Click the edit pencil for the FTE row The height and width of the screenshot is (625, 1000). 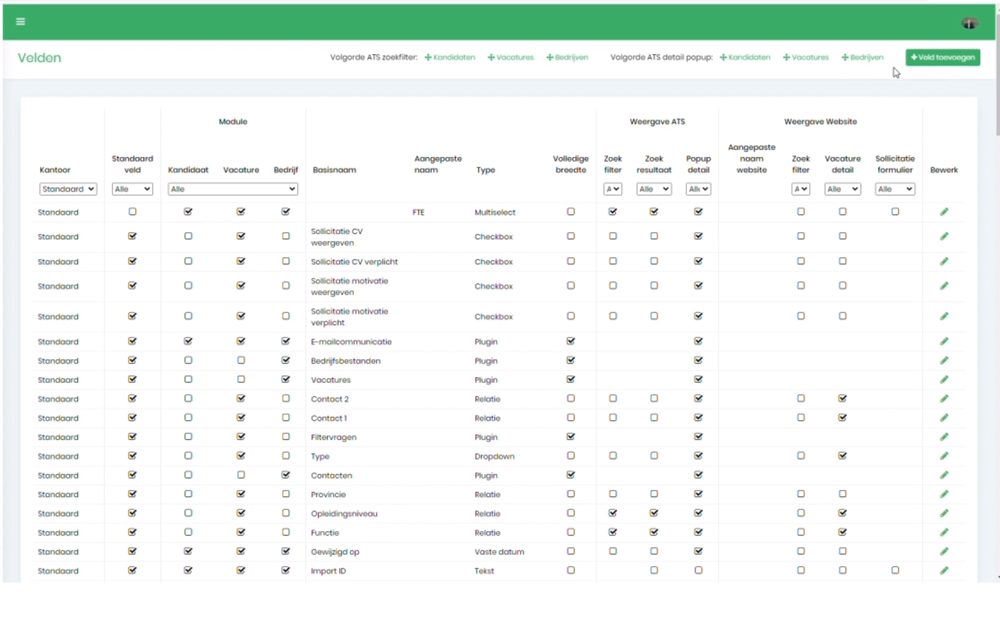click(x=944, y=212)
